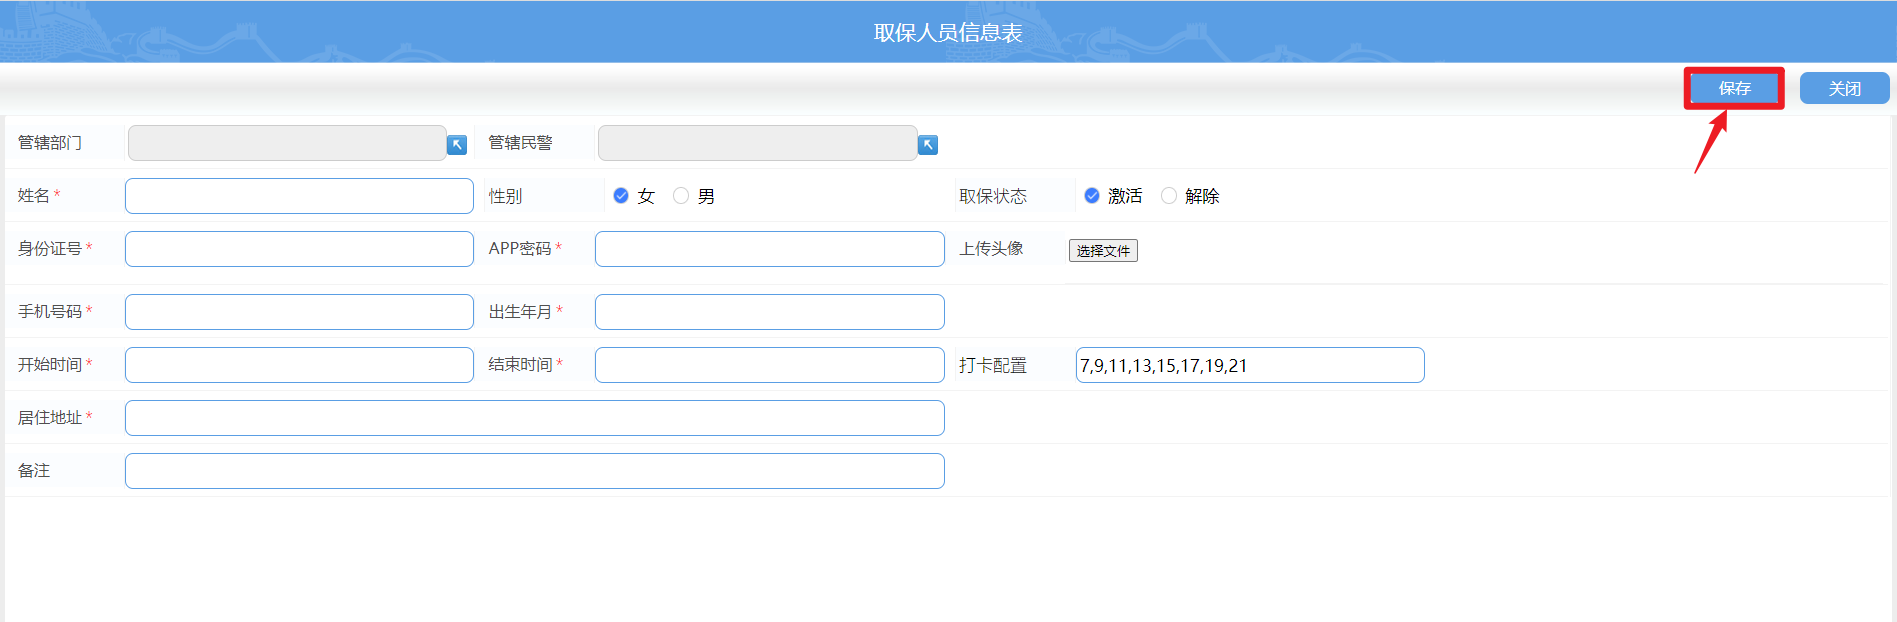Screen dimensions: 1897x622
Task: Click into the APP密码 input field
Action: 770,249
